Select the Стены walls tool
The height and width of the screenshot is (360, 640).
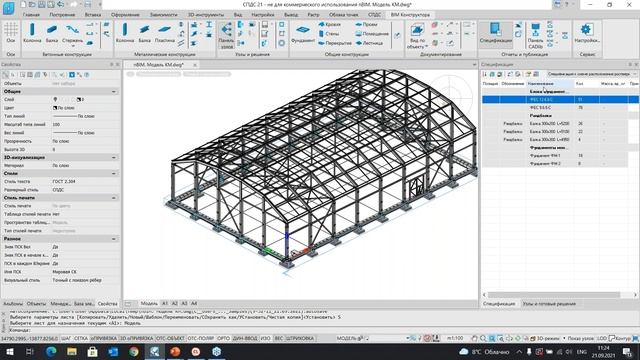click(329, 33)
